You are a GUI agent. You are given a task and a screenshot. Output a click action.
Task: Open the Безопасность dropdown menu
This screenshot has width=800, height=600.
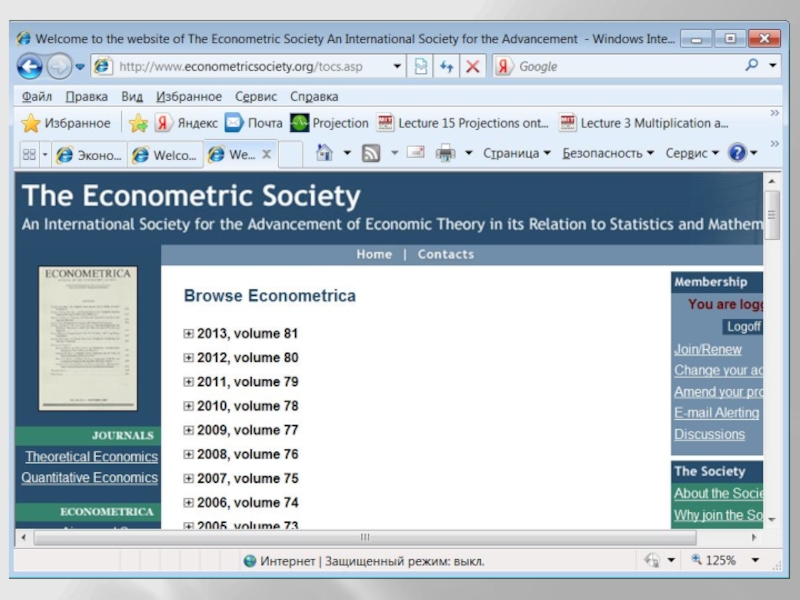607,153
